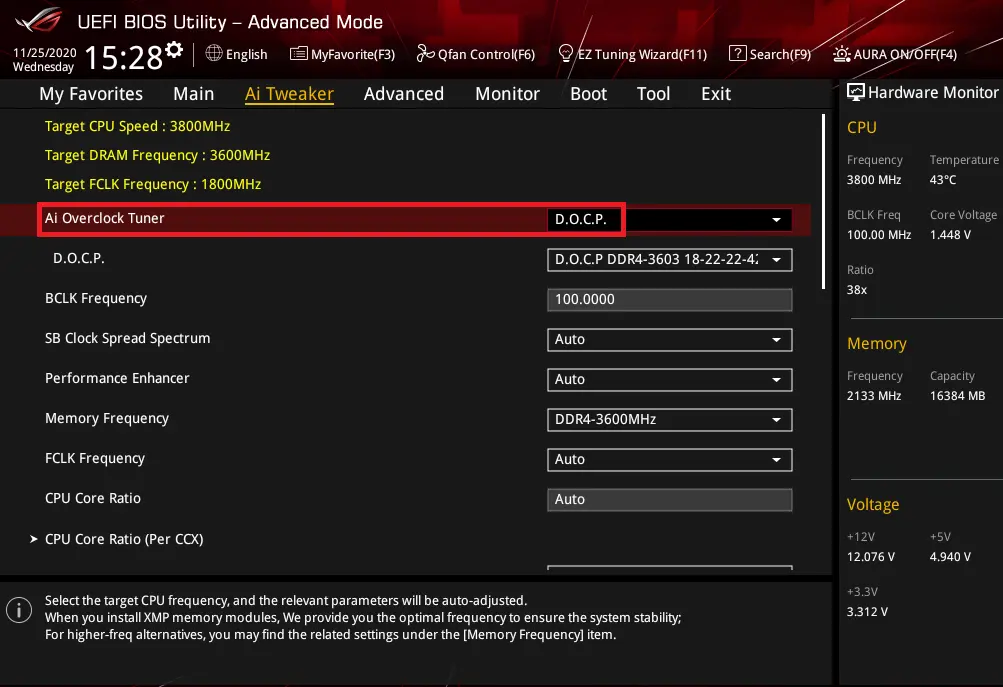Viewport: 1003px width, 687px height.
Task: Click the settings list scrollbar
Action: (x=823, y=202)
